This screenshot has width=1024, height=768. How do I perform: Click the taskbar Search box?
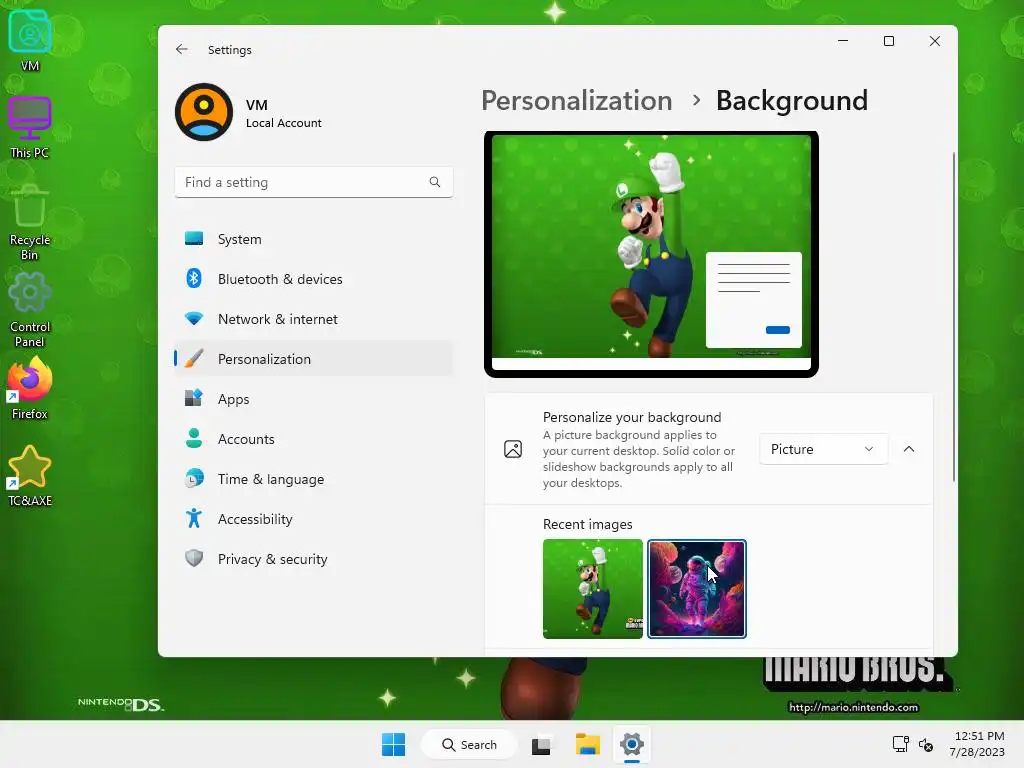coord(470,744)
